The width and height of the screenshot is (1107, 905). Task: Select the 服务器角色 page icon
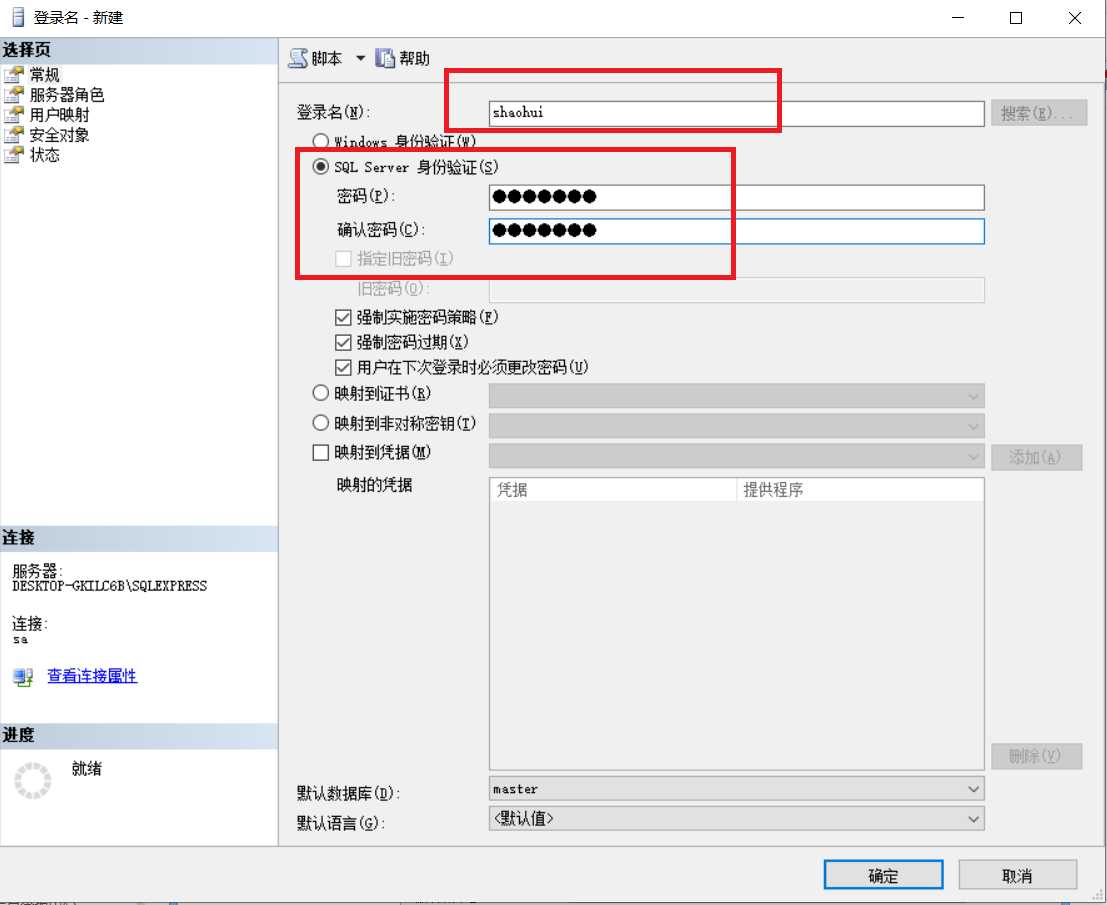point(13,95)
